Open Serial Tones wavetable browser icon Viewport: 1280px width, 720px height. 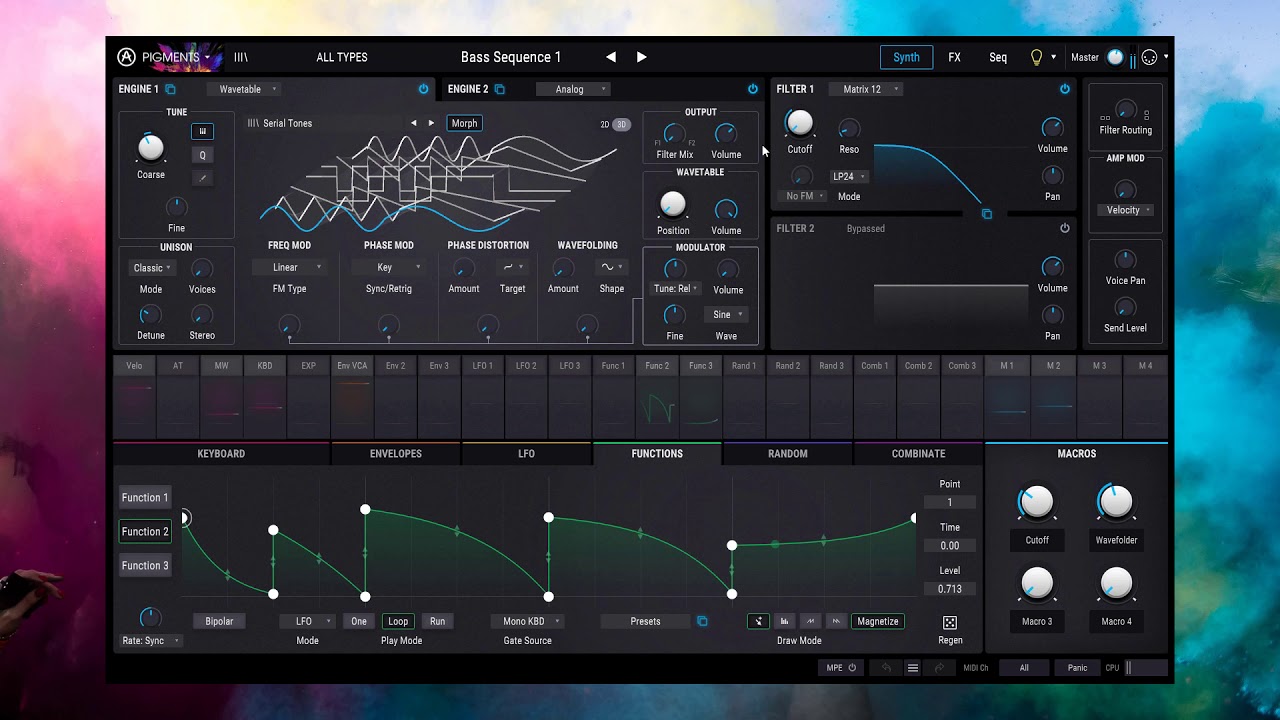pos(254,123)
